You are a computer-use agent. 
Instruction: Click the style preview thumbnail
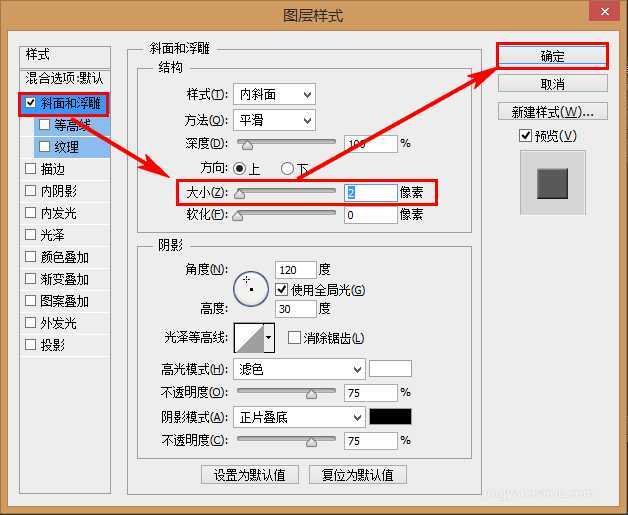(551, 183)
